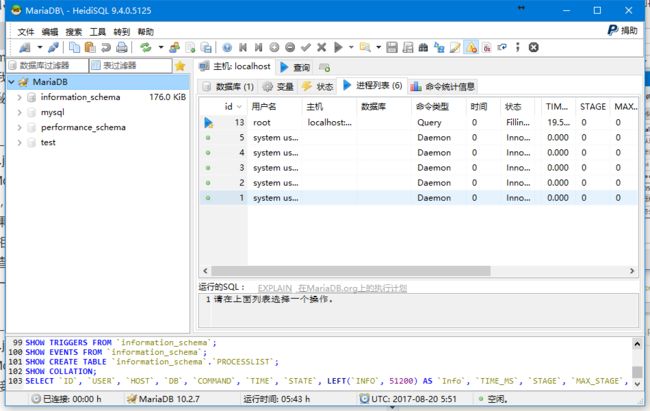Screen dimensions: 650x411
Task: Click the disconnect plug toolbar icon
Action: pos(53,47)
